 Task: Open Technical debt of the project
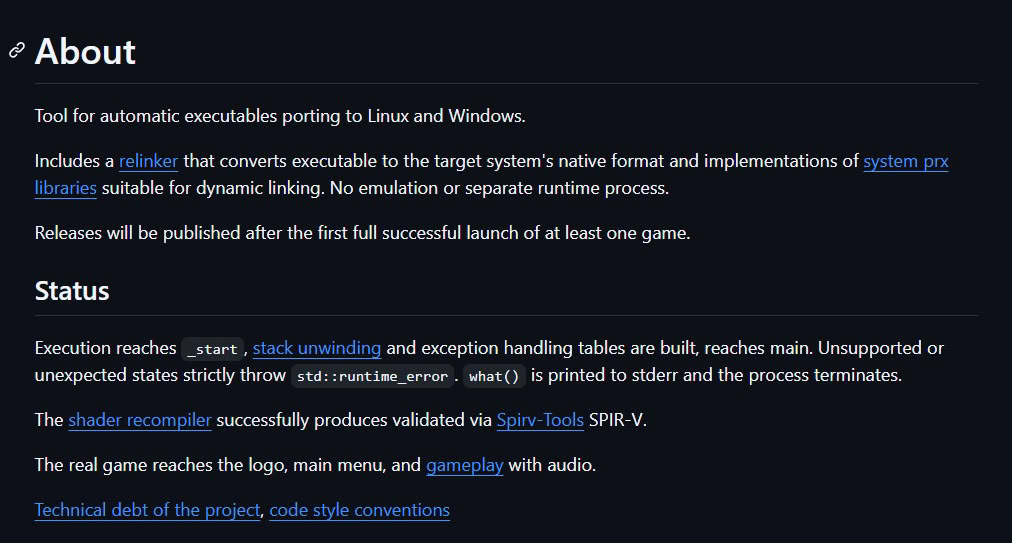pyautogui.click(x=147, y=510)
